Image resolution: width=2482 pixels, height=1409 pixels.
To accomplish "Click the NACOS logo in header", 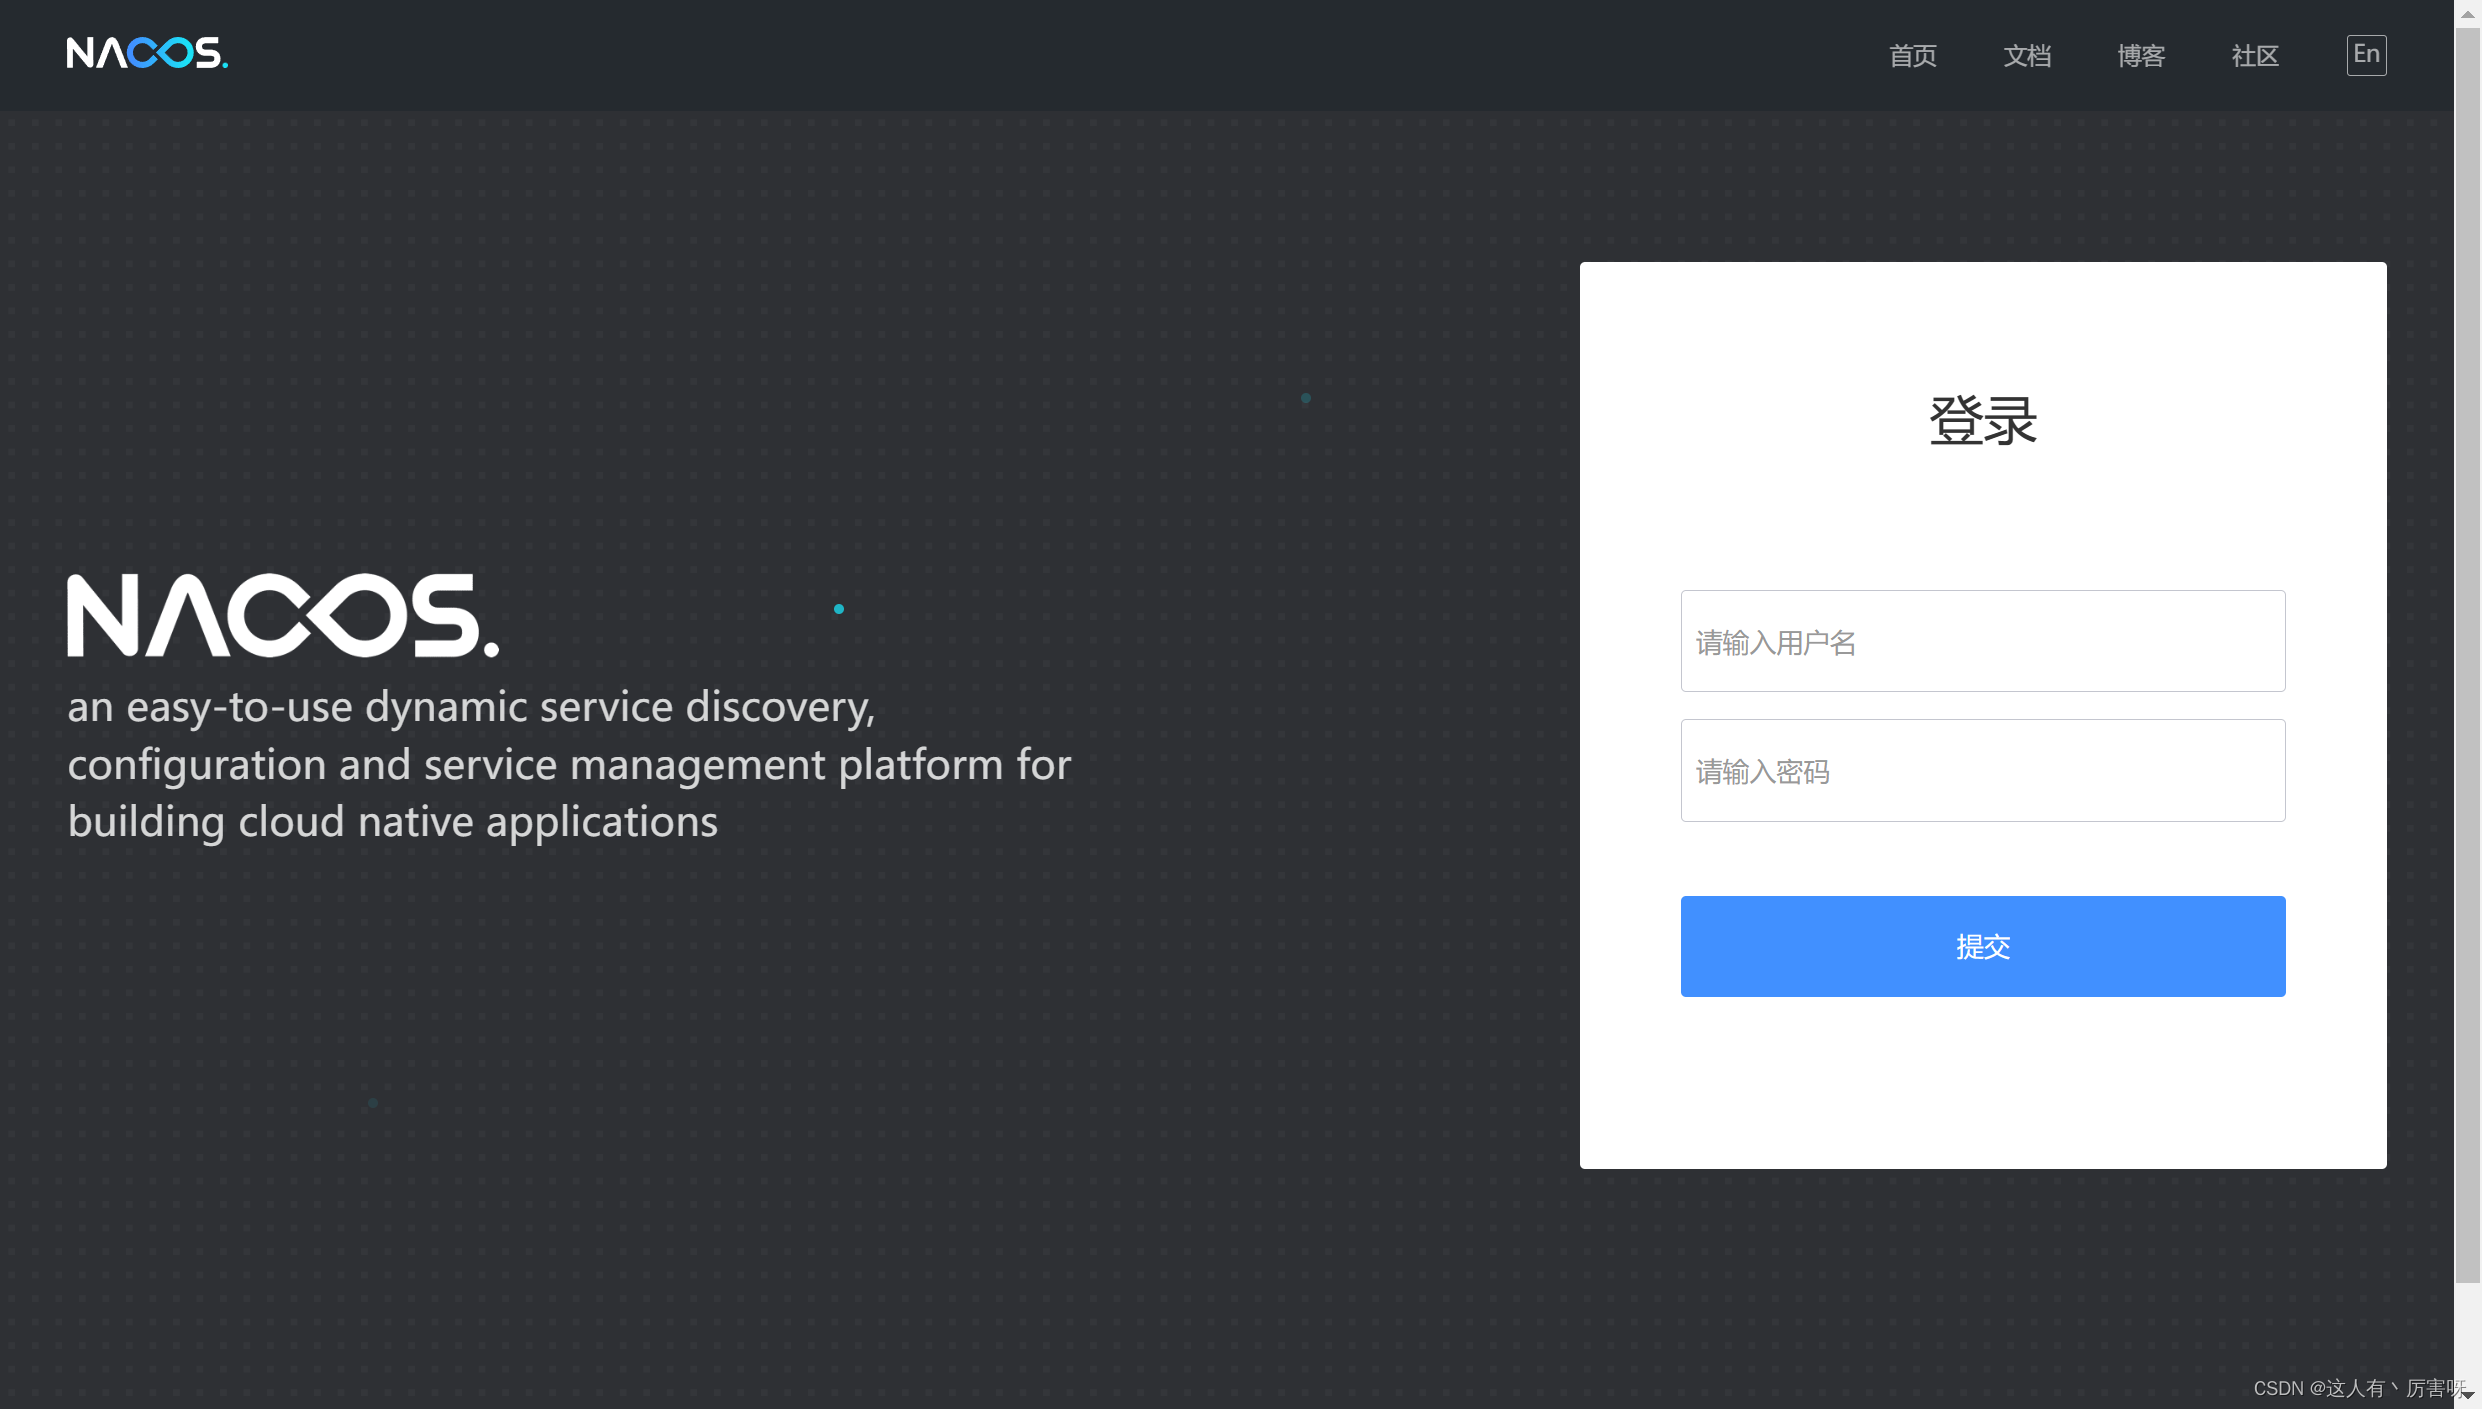I will click(147, 53).
